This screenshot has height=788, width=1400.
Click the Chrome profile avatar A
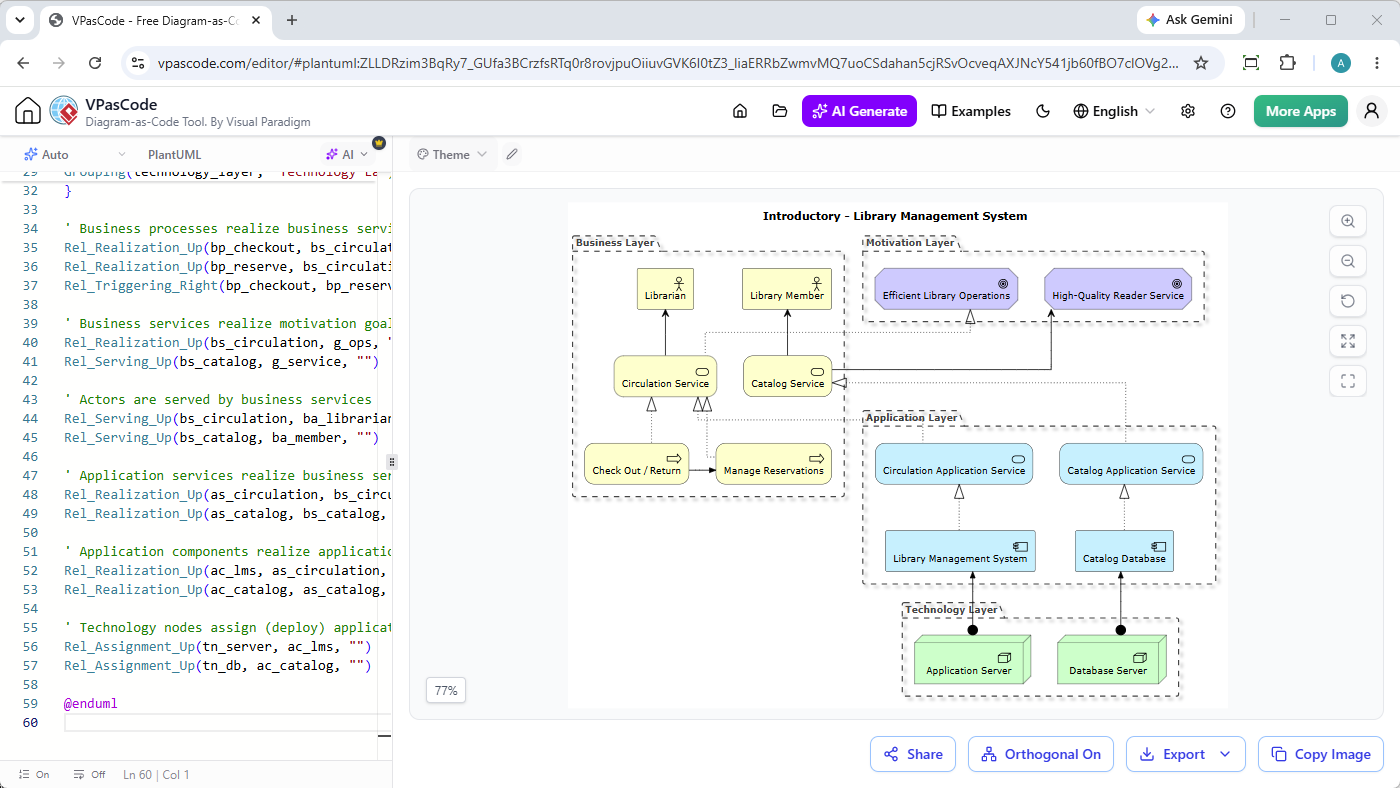1341,63
